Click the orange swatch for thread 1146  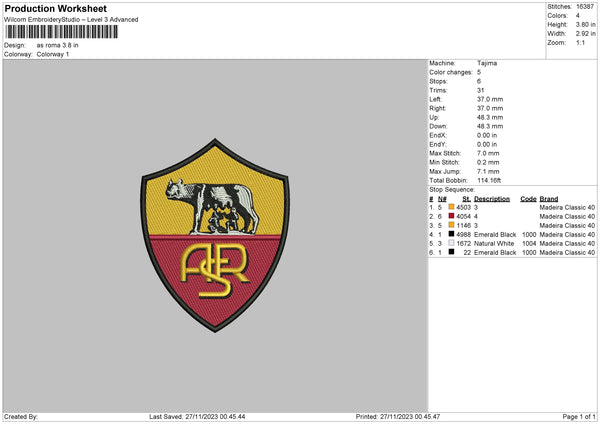[451, 225]
